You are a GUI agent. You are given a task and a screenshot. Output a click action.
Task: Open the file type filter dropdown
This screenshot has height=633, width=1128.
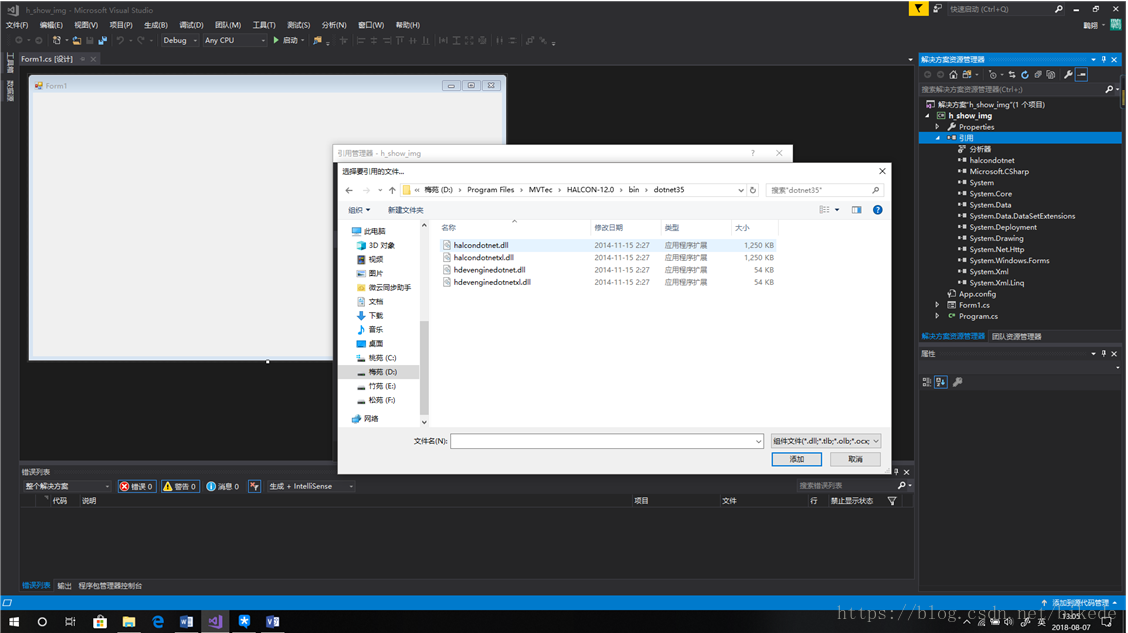[826, 441]
